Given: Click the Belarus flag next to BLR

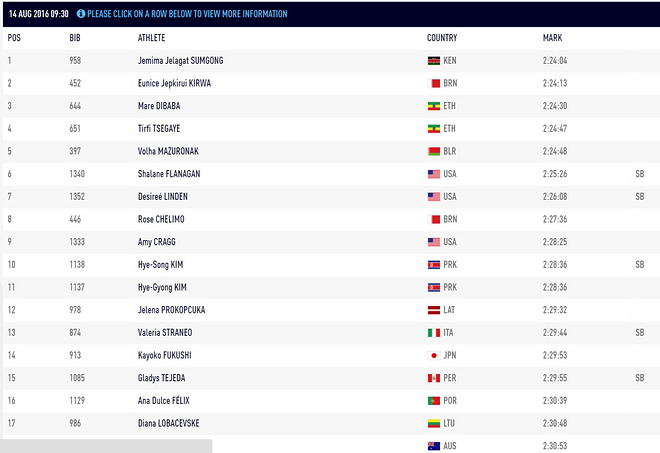Looking at the screenshot, I should click(433, 151).
